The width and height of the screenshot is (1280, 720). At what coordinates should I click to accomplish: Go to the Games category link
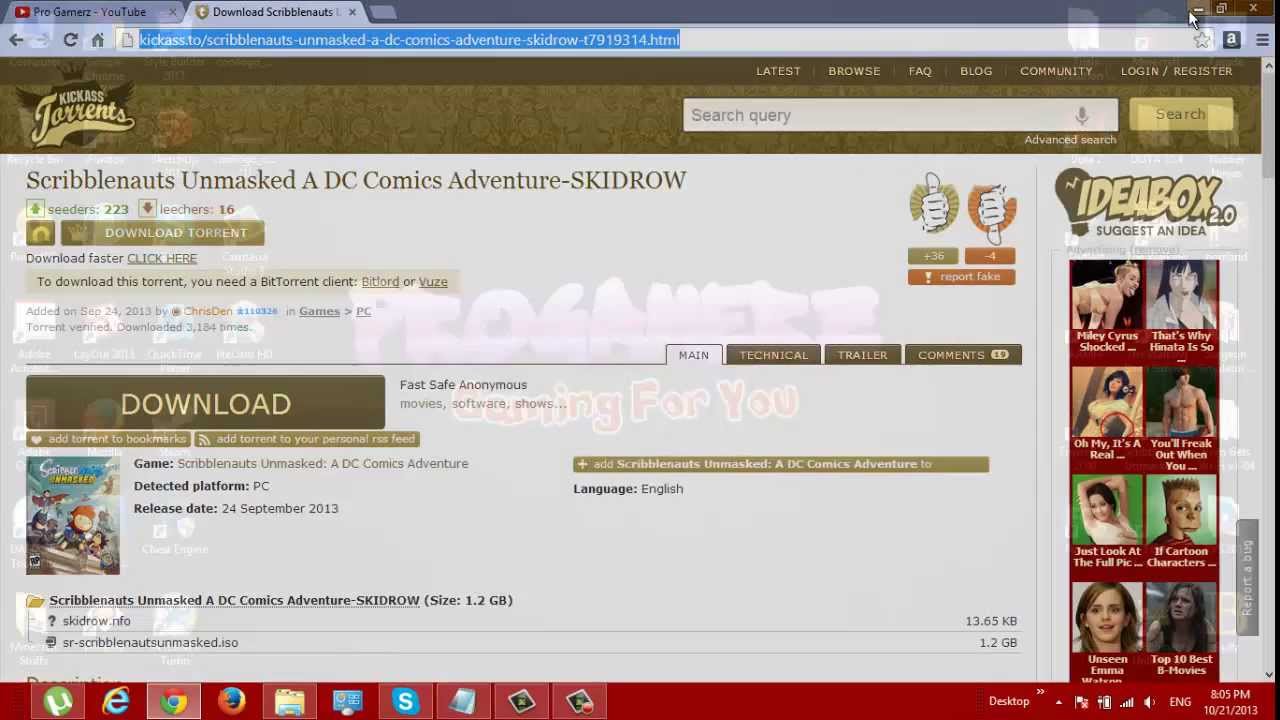(320, 311)
